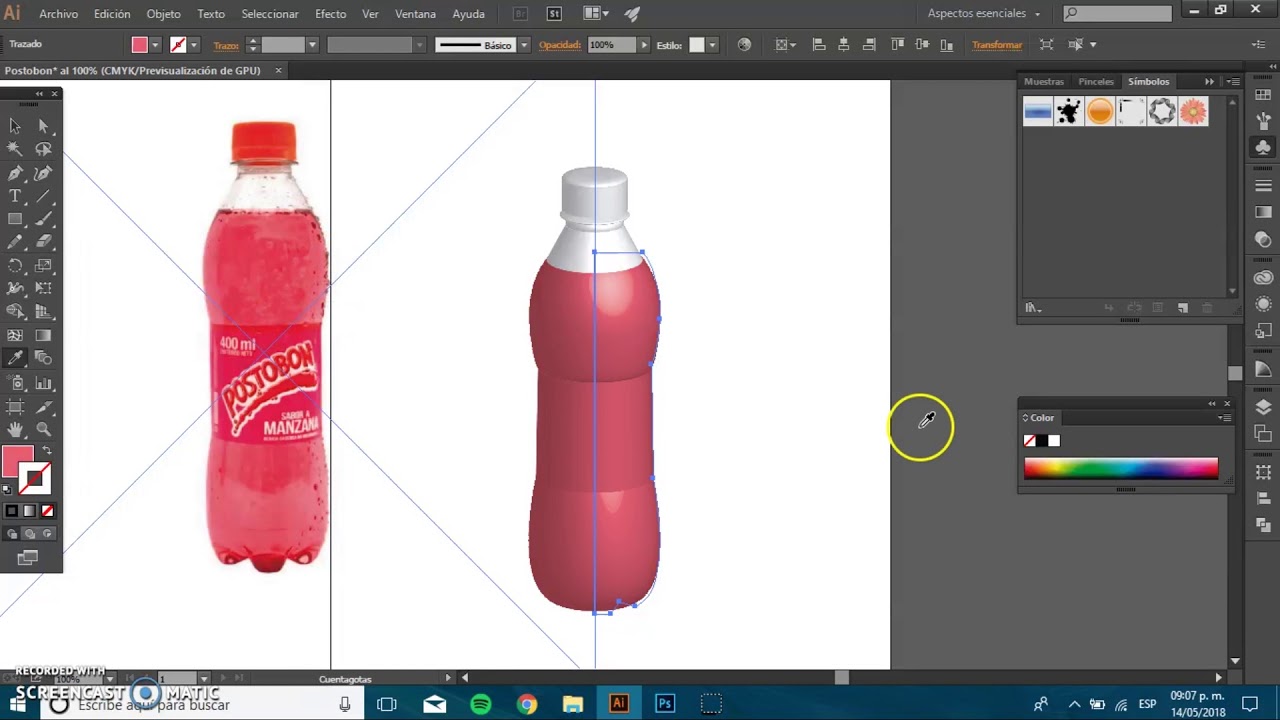Select the Shape Builder tool
The width and height of the screenshot is (1280, 720).
coord(15,312)
